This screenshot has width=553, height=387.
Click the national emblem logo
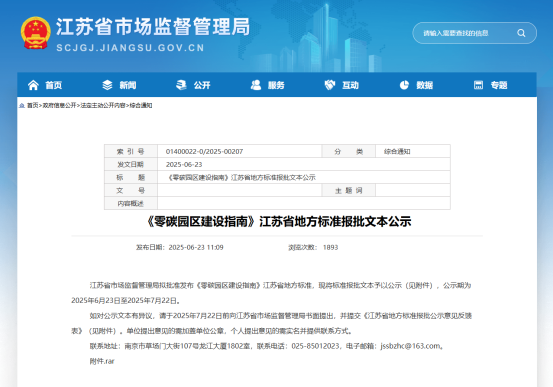[35, 33]
